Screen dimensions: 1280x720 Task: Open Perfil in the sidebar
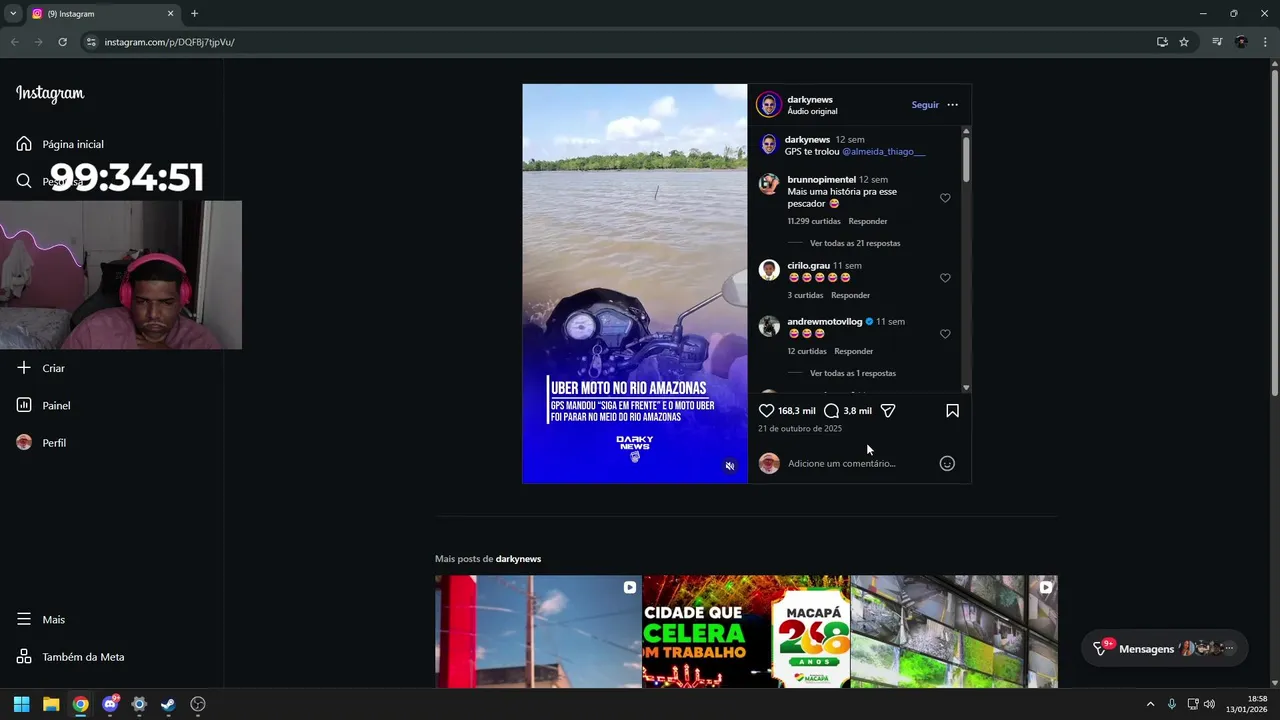41,443
